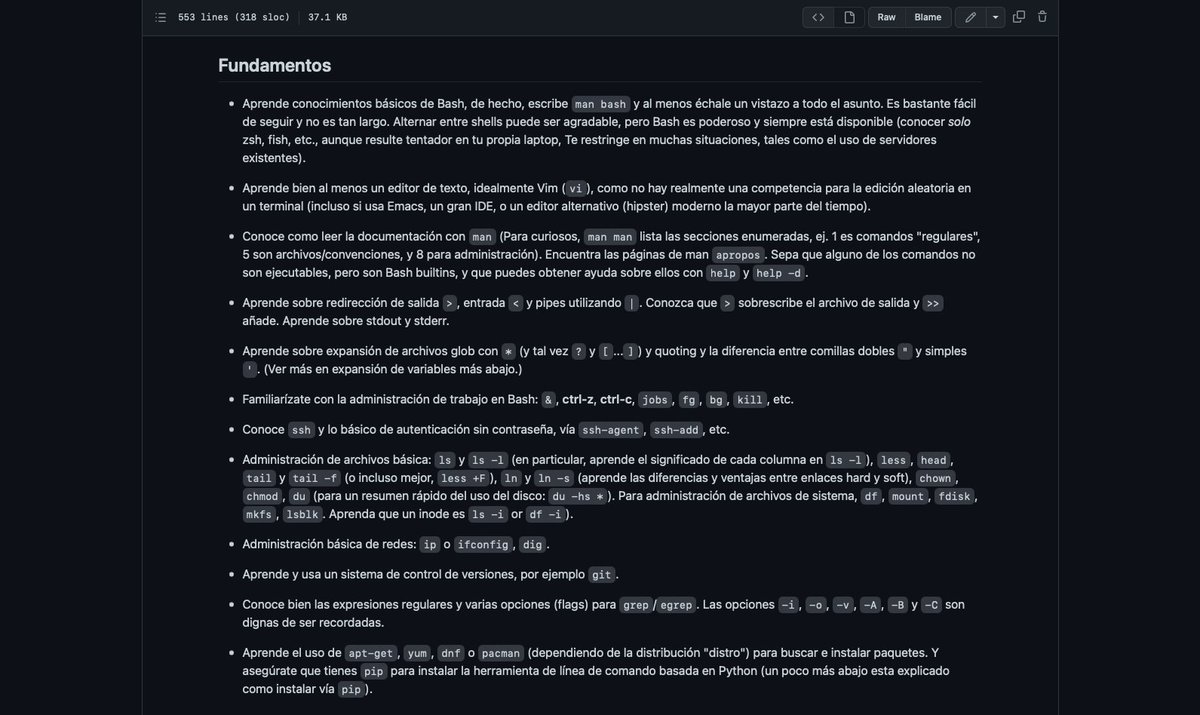Click the "37.1 KB" file size text
The image size is (1200, 715).
tap(328, 17)
